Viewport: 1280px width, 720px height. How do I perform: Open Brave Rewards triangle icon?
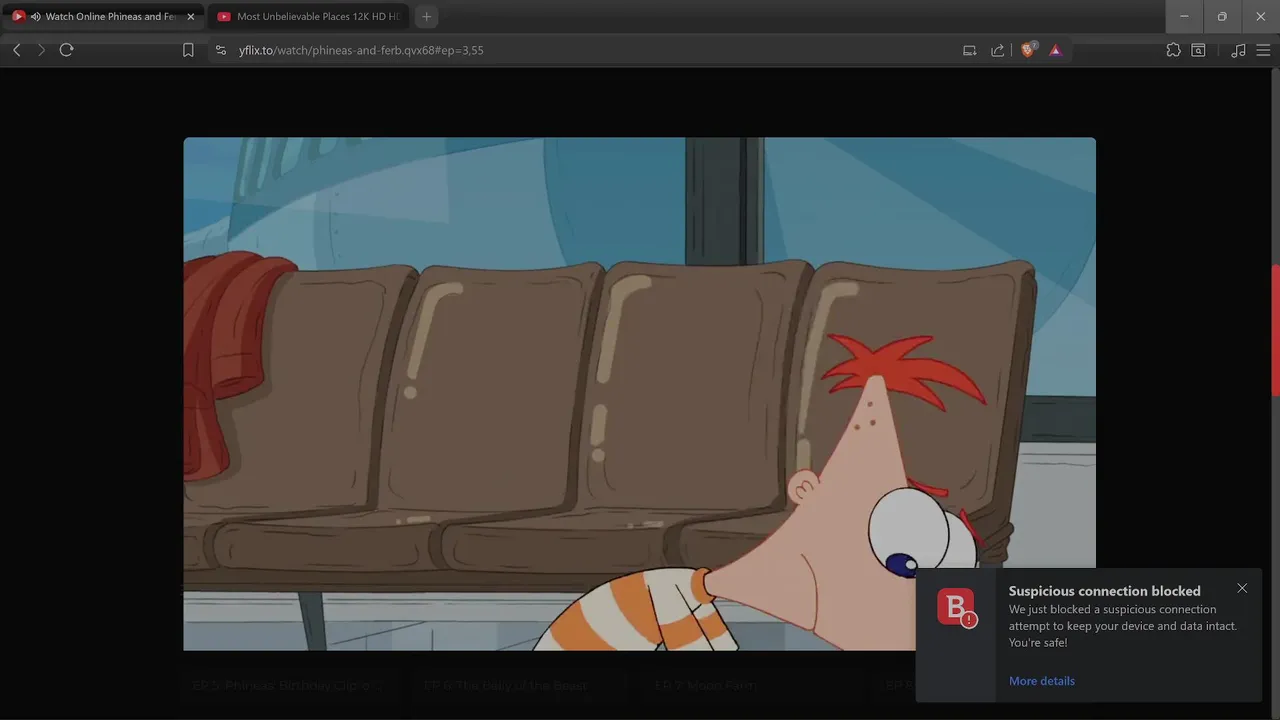pyautogui.click(x=1055, y=50)
